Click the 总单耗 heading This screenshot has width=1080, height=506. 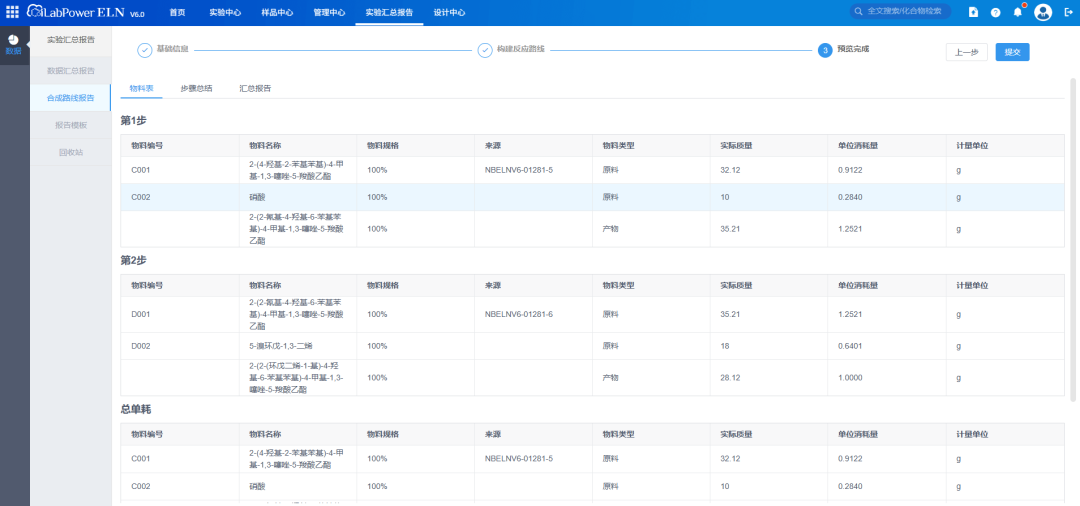[x=136, y=409]
